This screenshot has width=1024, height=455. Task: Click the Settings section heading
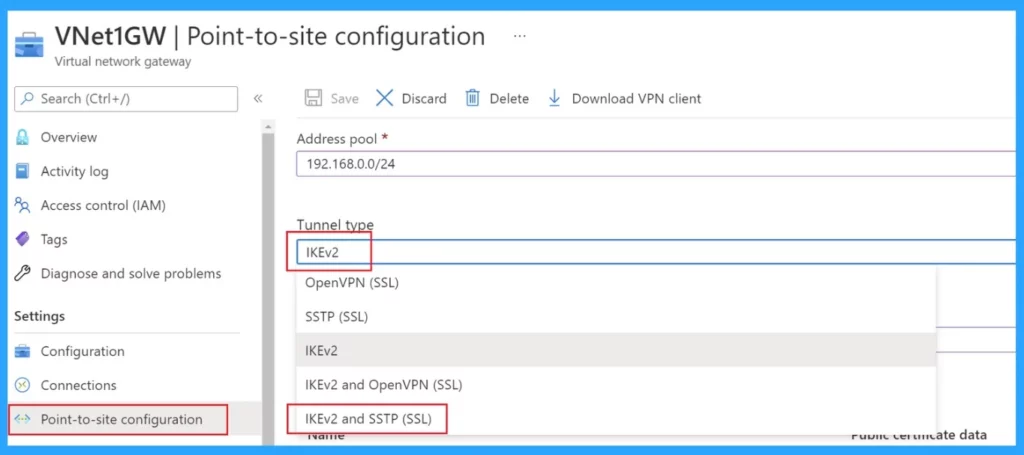(x=39, y=316)
